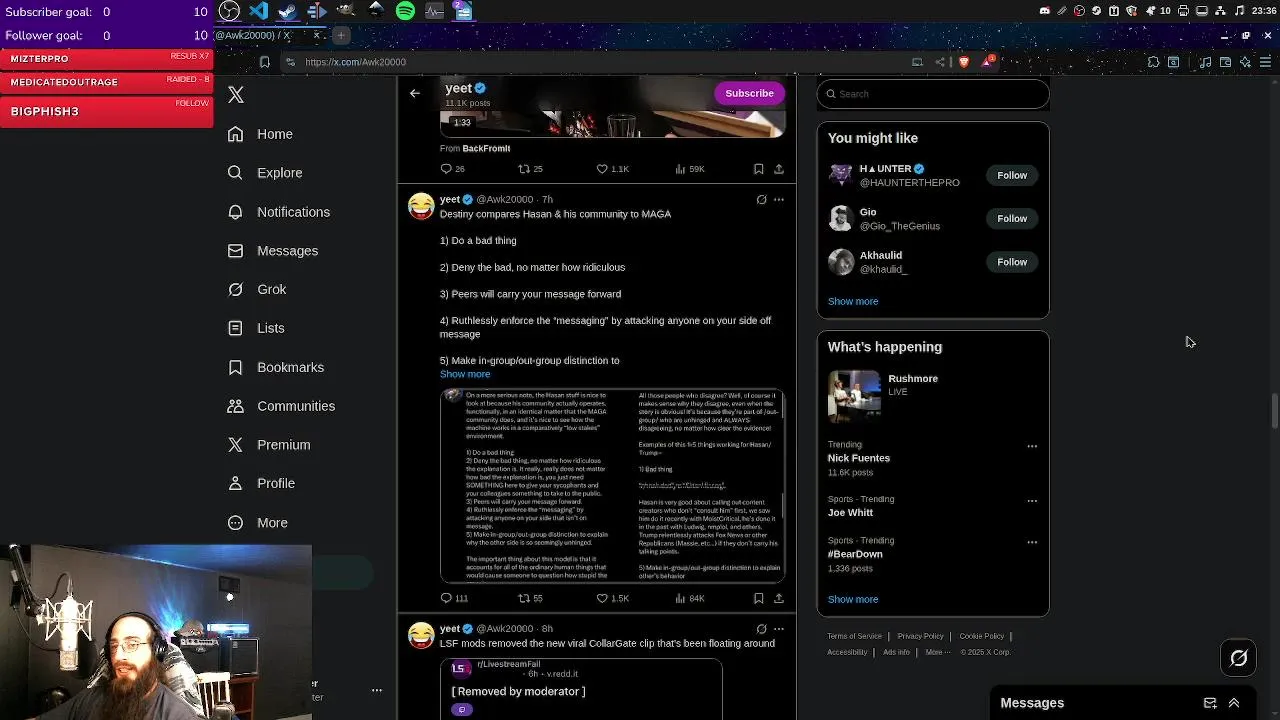Follow H▲UNTER account

[x=1012, y=175]
